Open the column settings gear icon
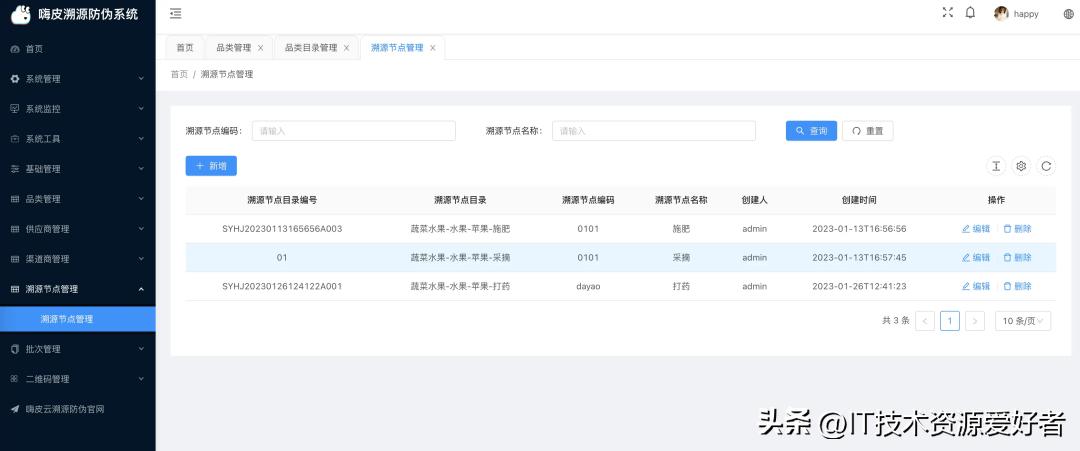 1021,166
